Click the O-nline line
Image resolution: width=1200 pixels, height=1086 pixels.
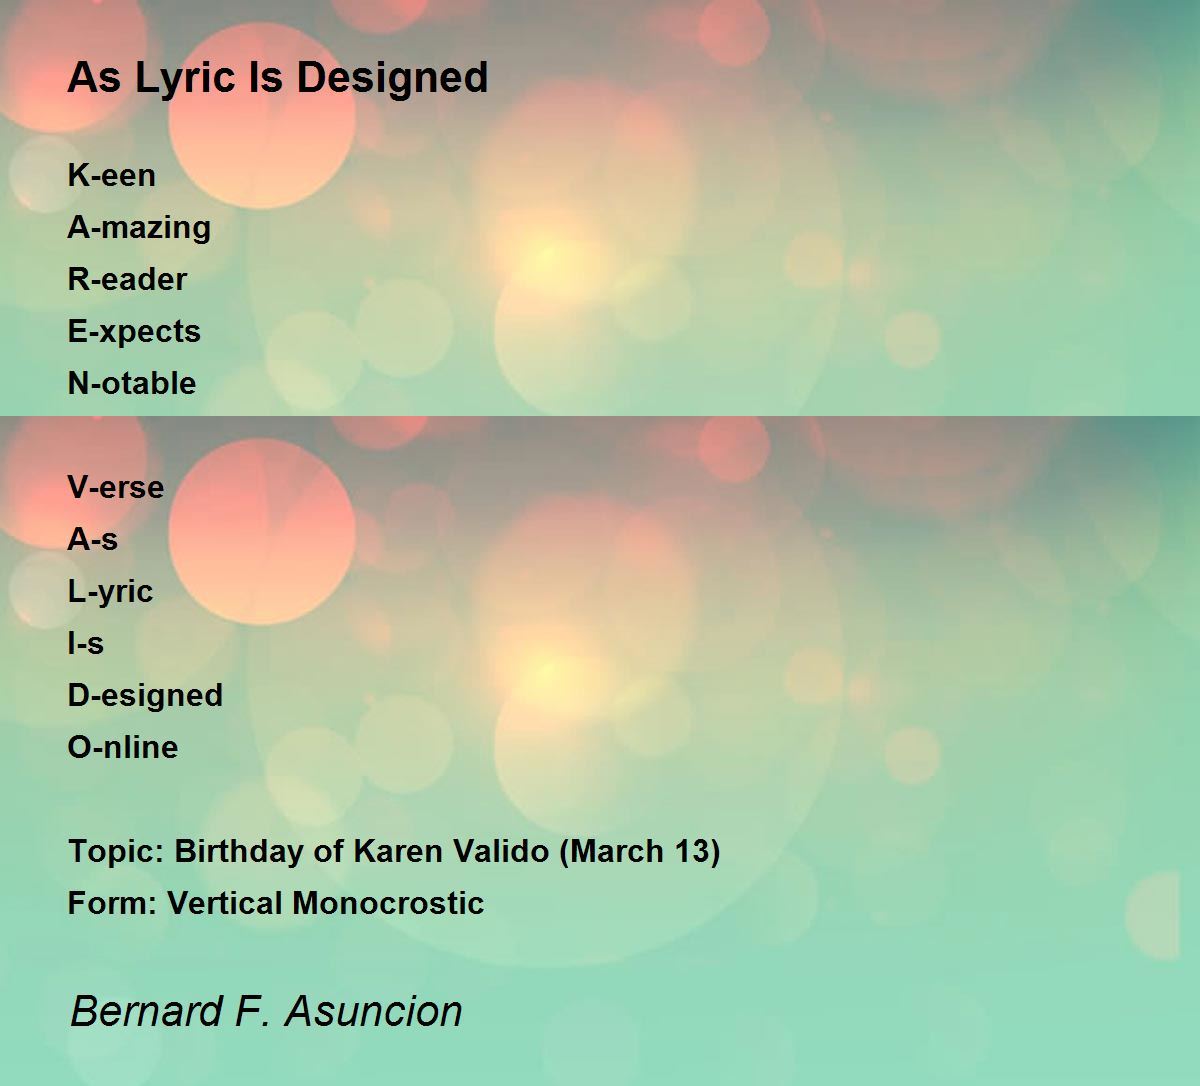tap(123, 747)
